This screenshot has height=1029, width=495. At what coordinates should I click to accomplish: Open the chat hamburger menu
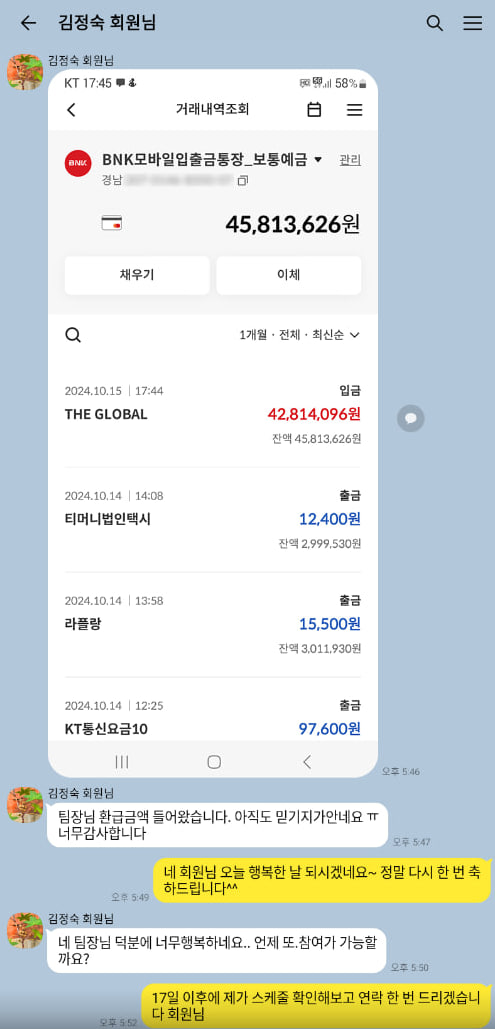[x=473, y=23]
